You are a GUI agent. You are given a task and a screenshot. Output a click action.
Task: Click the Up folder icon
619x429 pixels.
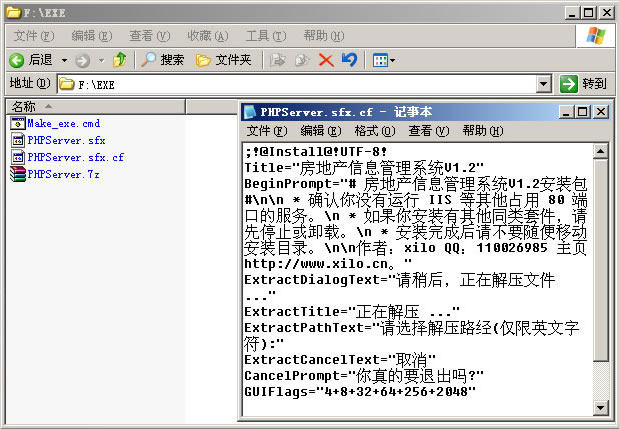click(x=120, y=60)
